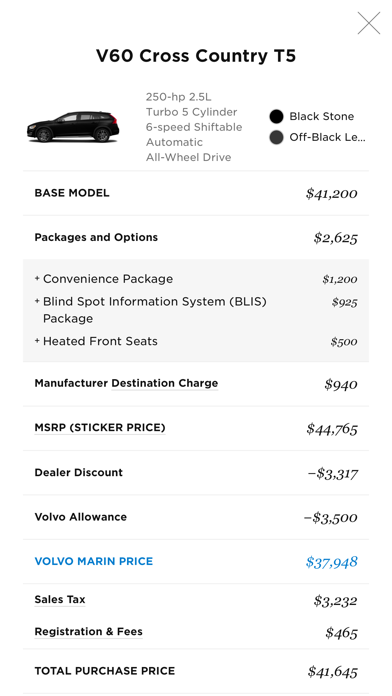Open the Registration & Fees link
The height and width of the screenshot is (696, 392).
click(88, 632)
